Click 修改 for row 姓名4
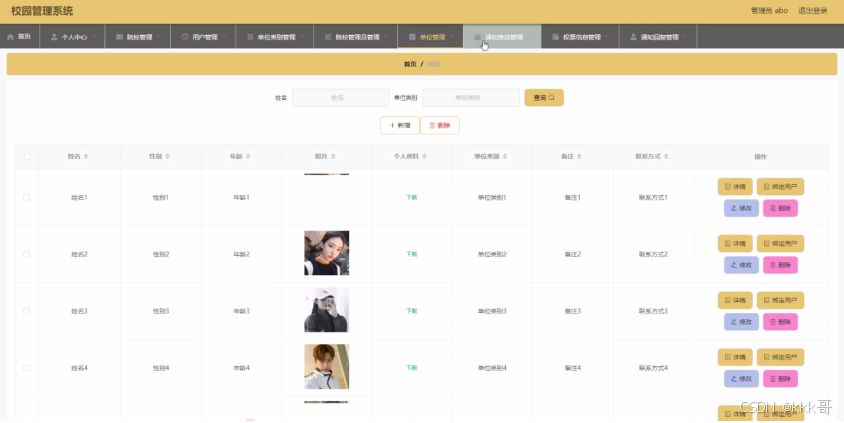Viewport: 844px width, 423px height. click(x=741, y=379)
